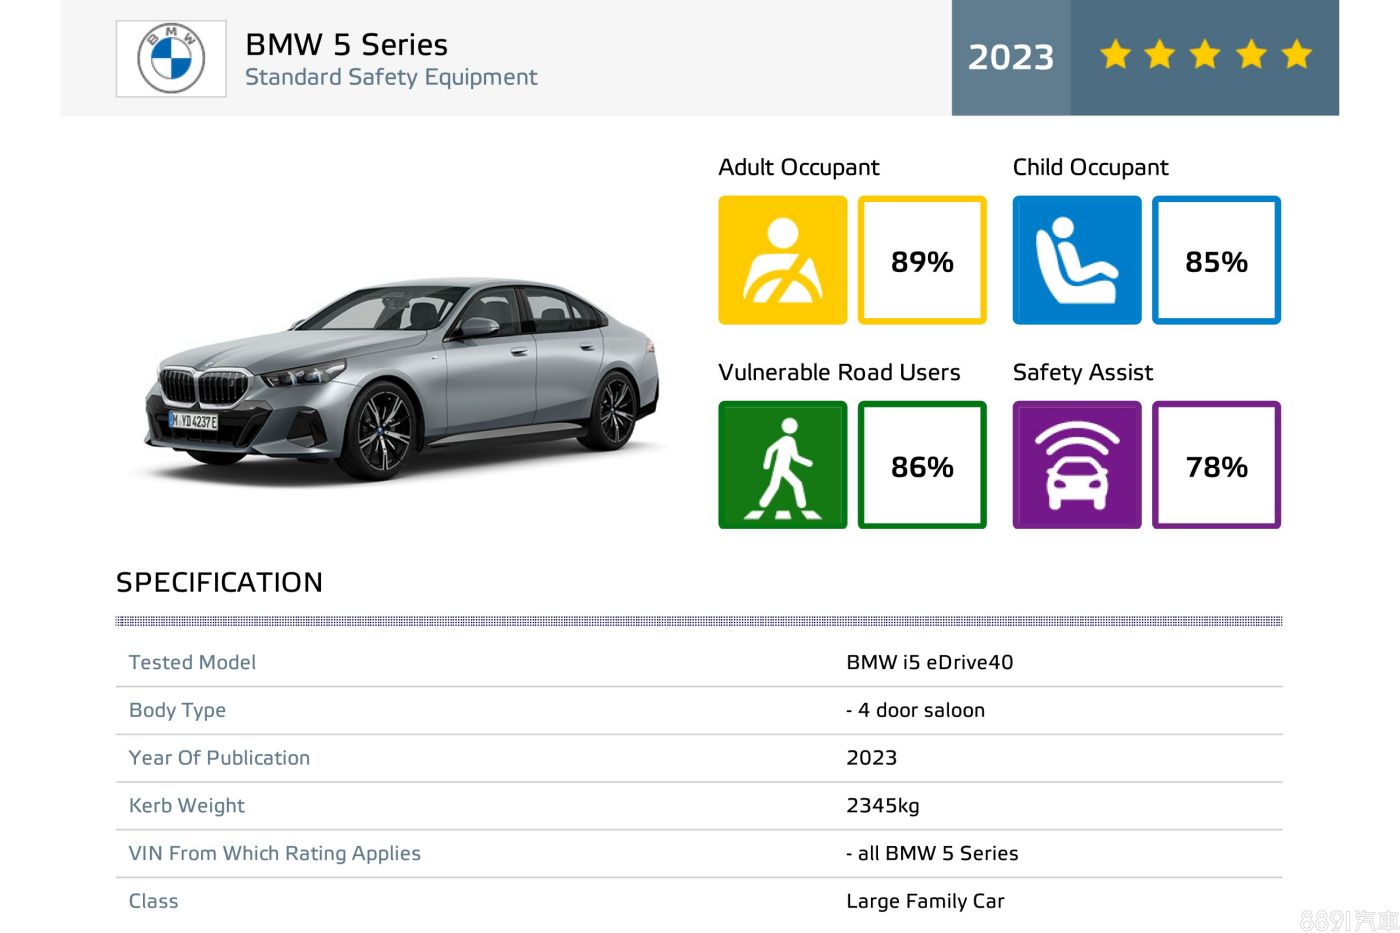Click the BMW logo icon
The width and height of the screenshot is (1400, 933).
[x=171, y=59]
